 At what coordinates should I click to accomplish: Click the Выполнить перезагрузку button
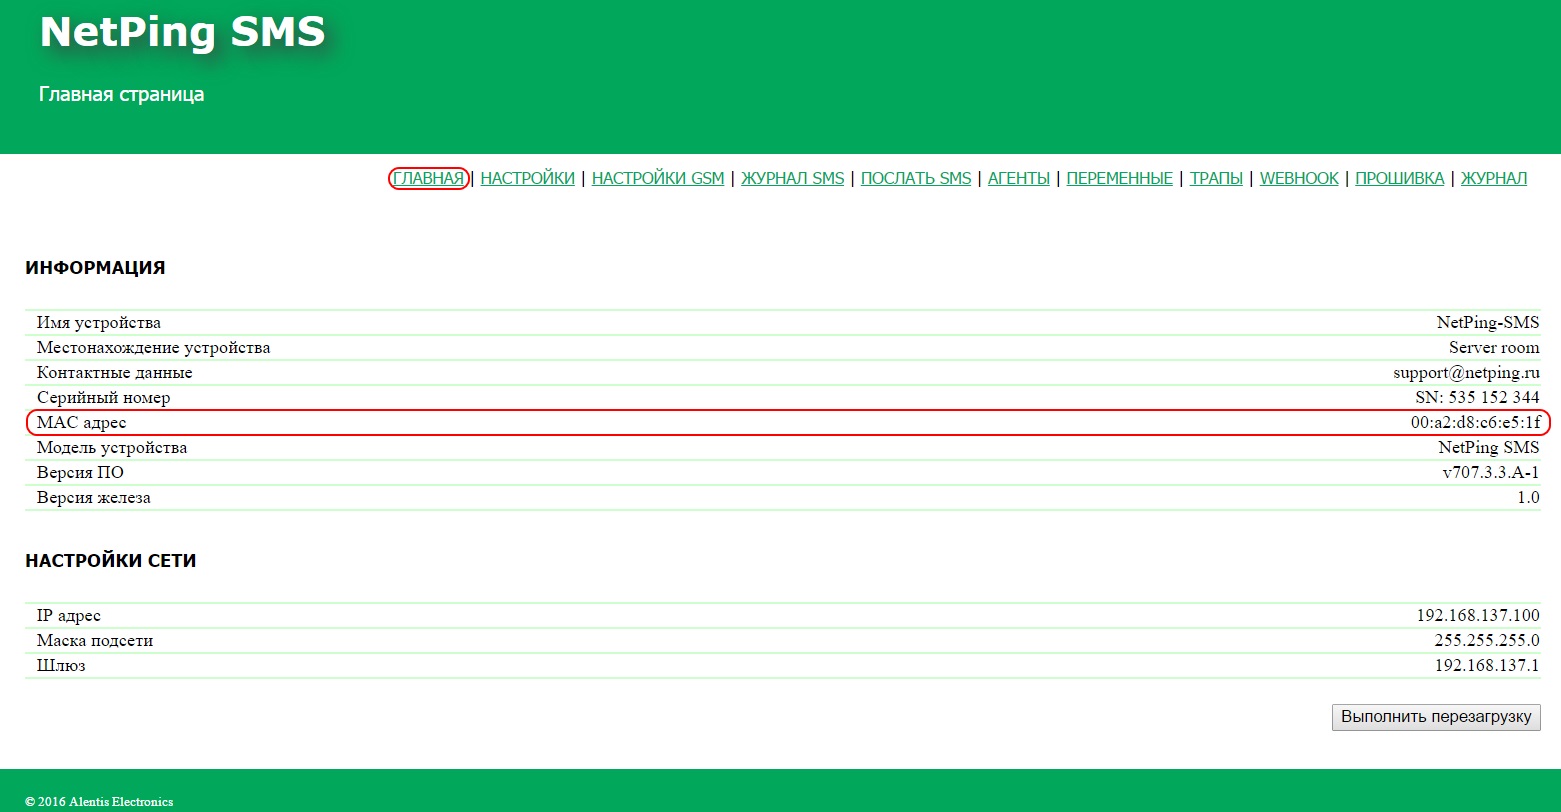[x=1436, y=717]
